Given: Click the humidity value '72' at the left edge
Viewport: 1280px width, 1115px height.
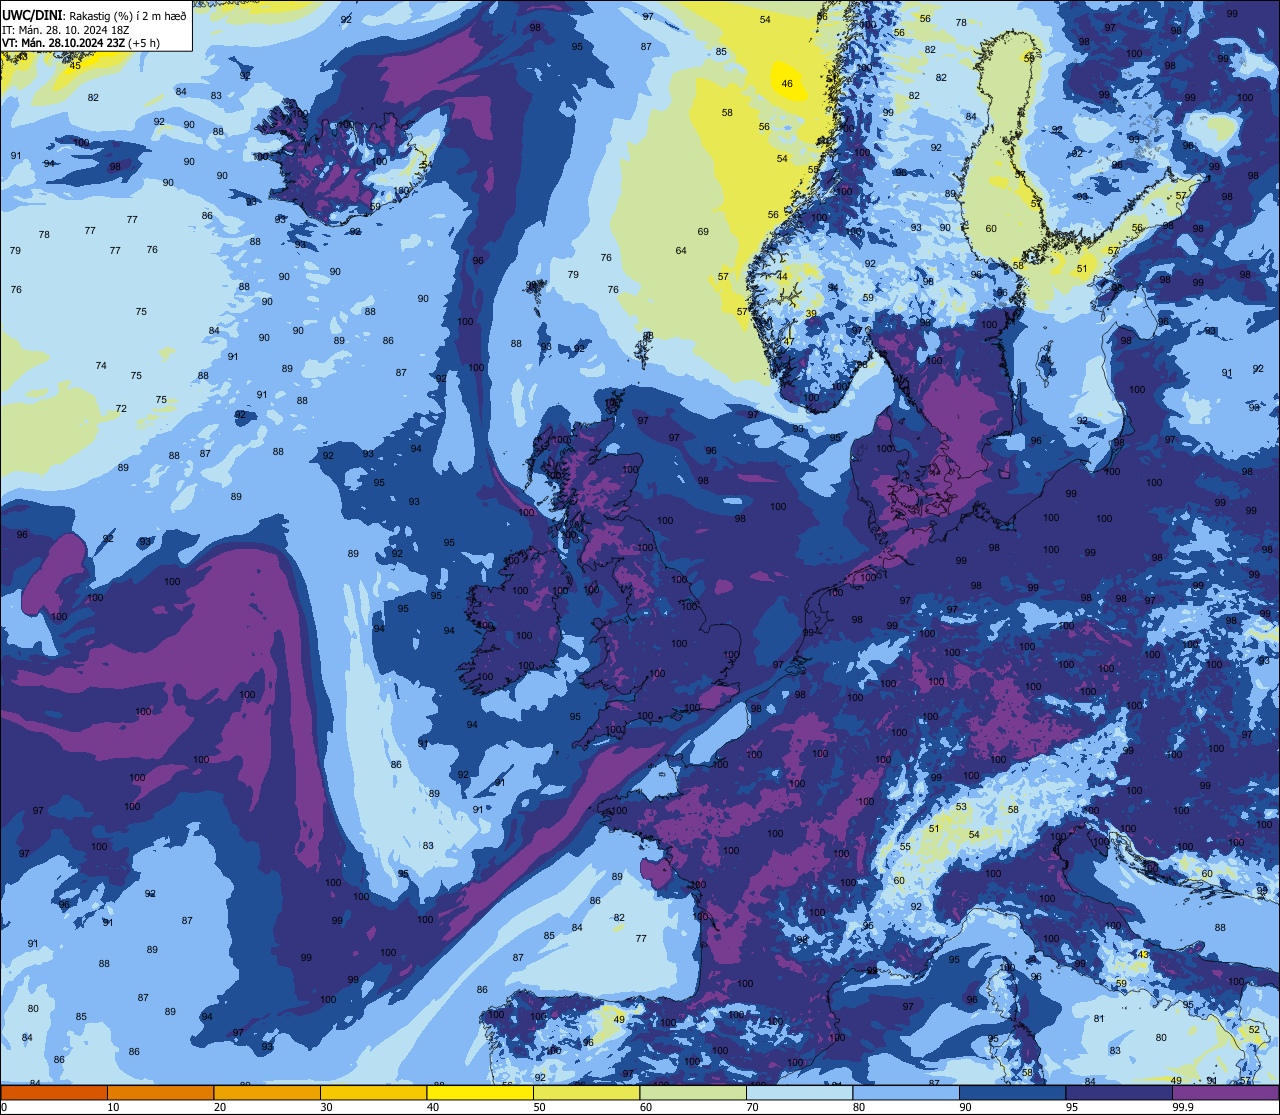Looking at the screenshot, I should pyautogui.click(x=121, y=409).
